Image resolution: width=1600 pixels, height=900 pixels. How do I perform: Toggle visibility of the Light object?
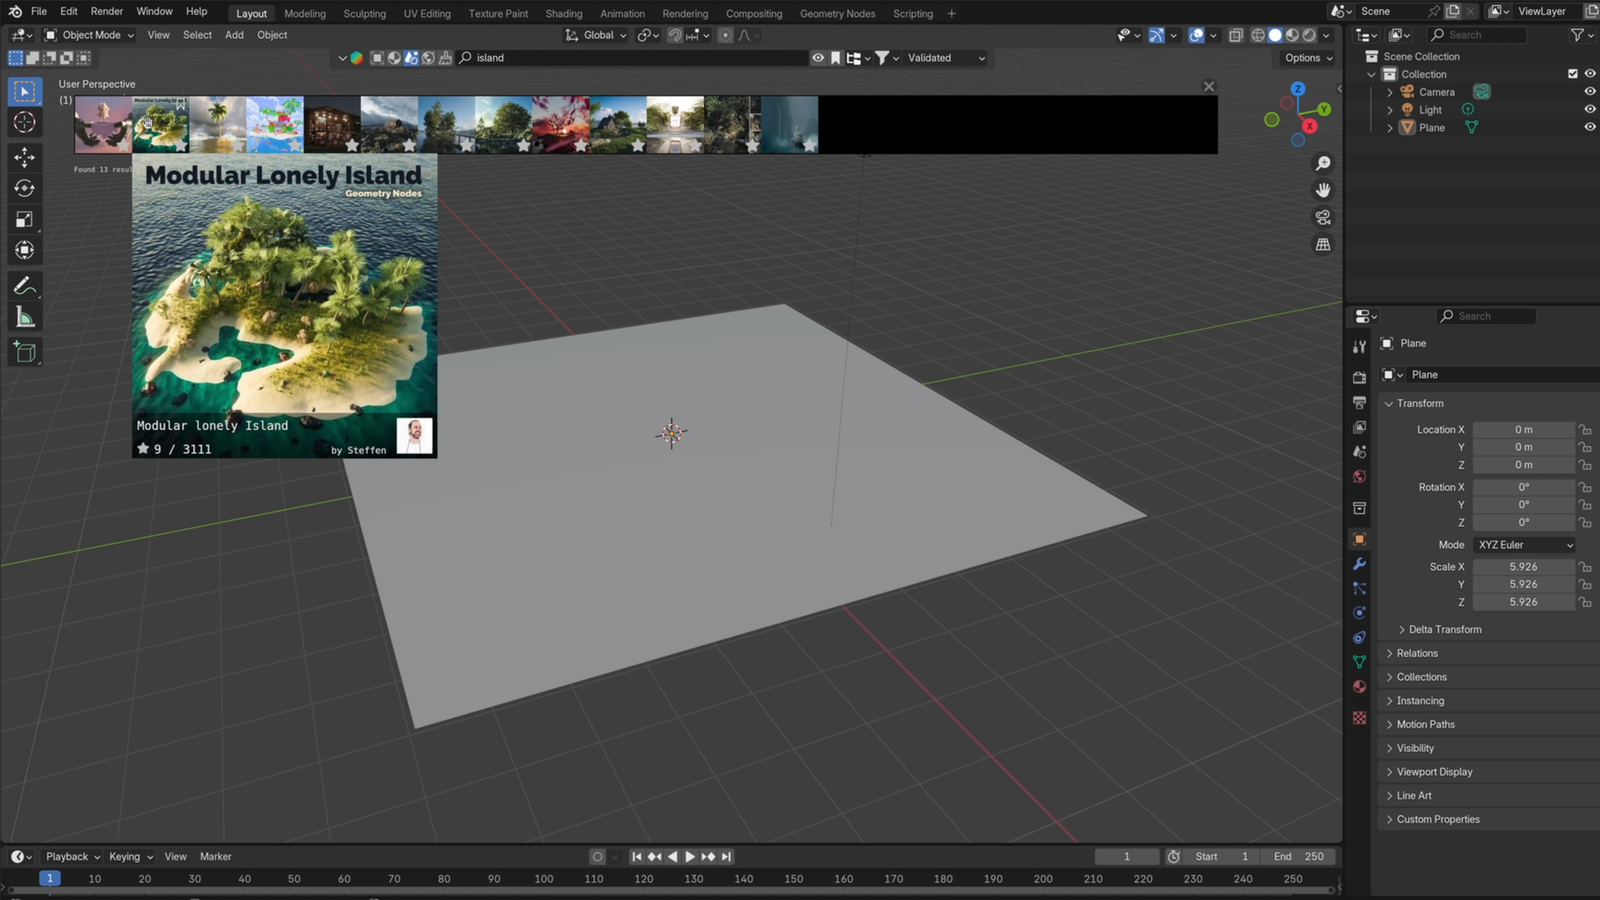(1590, 110)
